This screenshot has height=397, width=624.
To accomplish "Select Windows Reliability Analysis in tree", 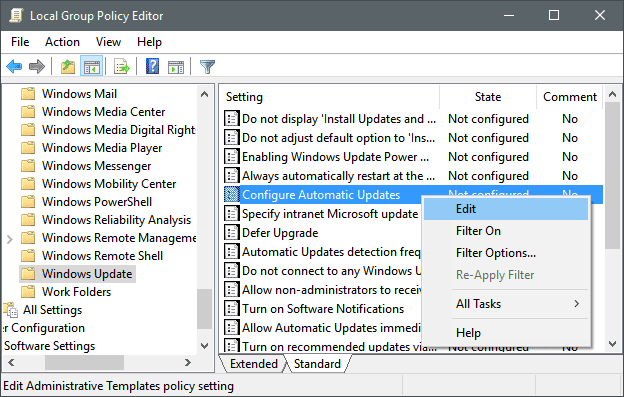I will 117,220.
